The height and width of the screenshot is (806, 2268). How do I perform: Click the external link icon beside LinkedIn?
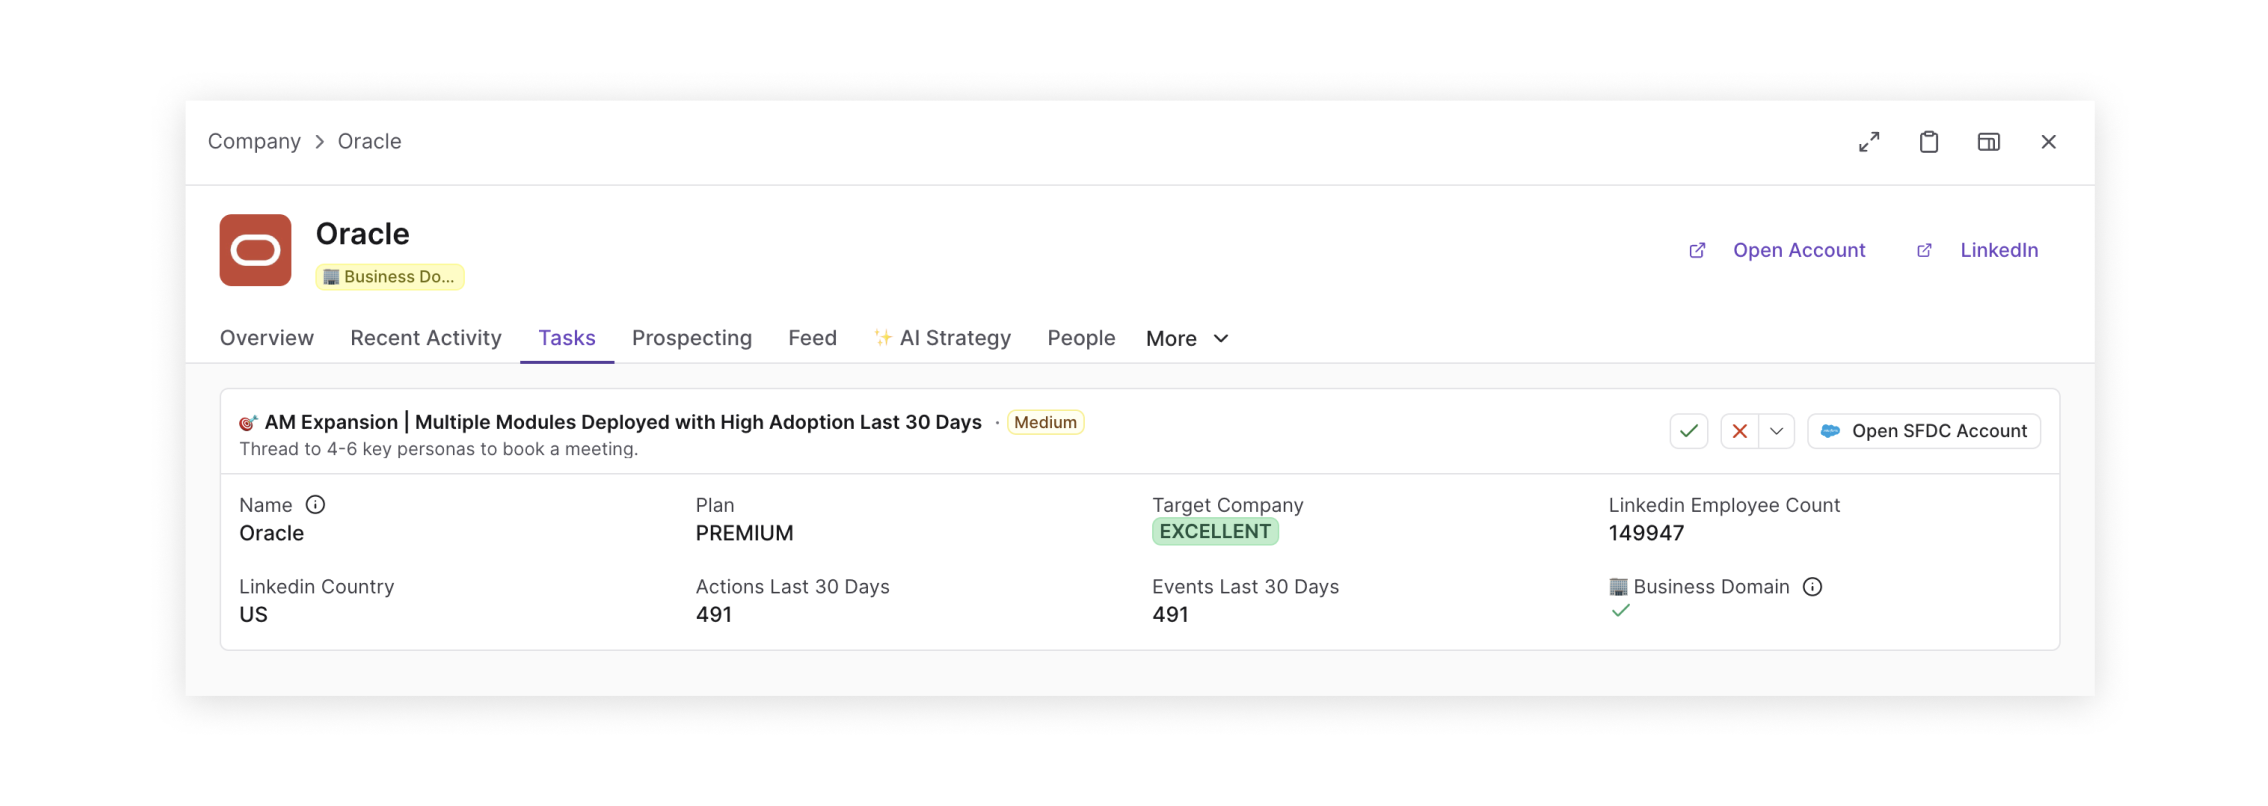(x=1924, y=250)
